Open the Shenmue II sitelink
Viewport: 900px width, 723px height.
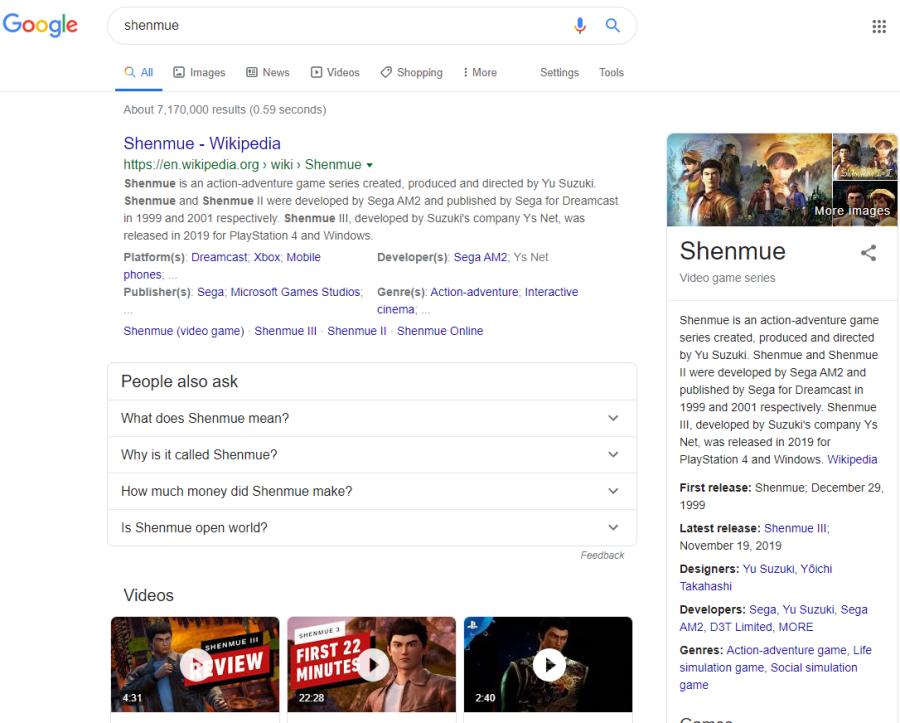pos(356,331)
